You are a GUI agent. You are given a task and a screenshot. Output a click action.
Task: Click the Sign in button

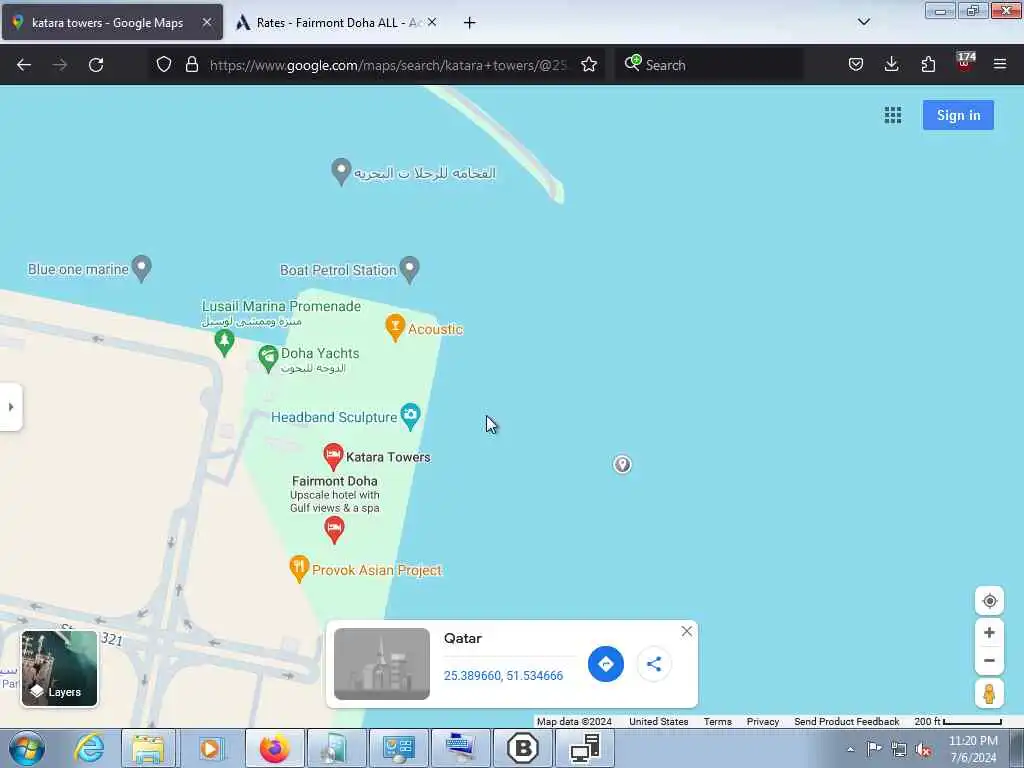(958, 115)
